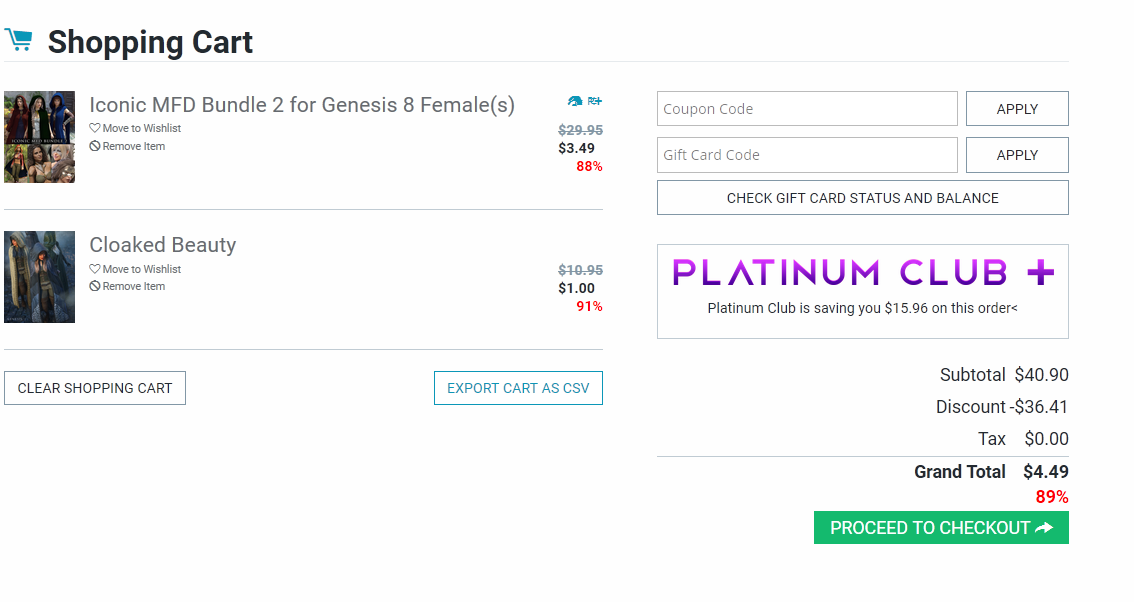Click the heart icon for Cloaked Beauty
Screen dimensions: 1134x602
click(95, 269)
